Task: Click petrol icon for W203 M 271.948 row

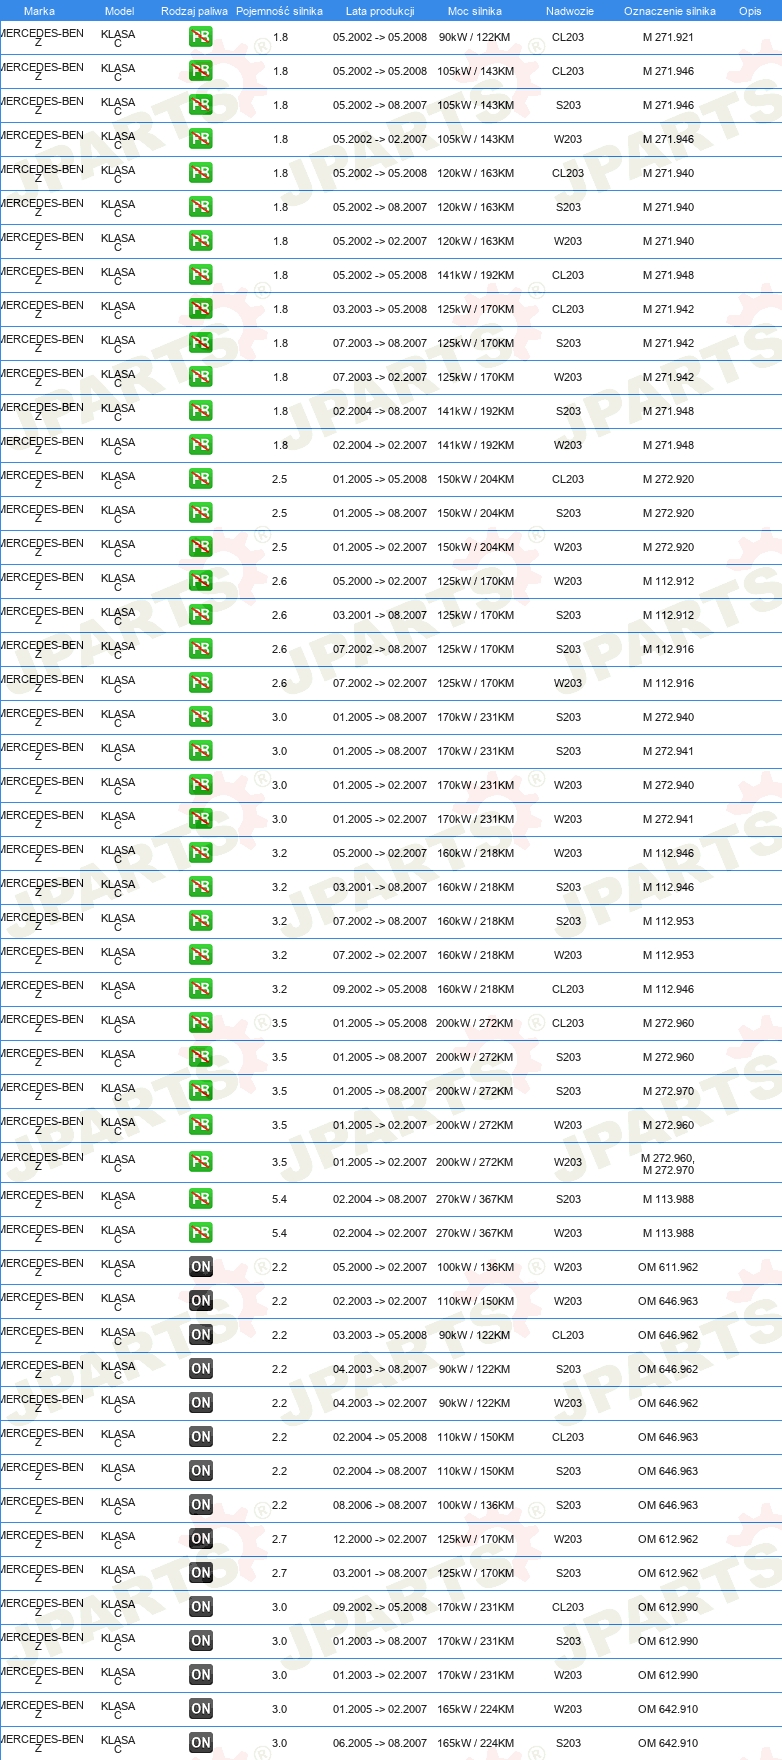Action: coord(201,445)
